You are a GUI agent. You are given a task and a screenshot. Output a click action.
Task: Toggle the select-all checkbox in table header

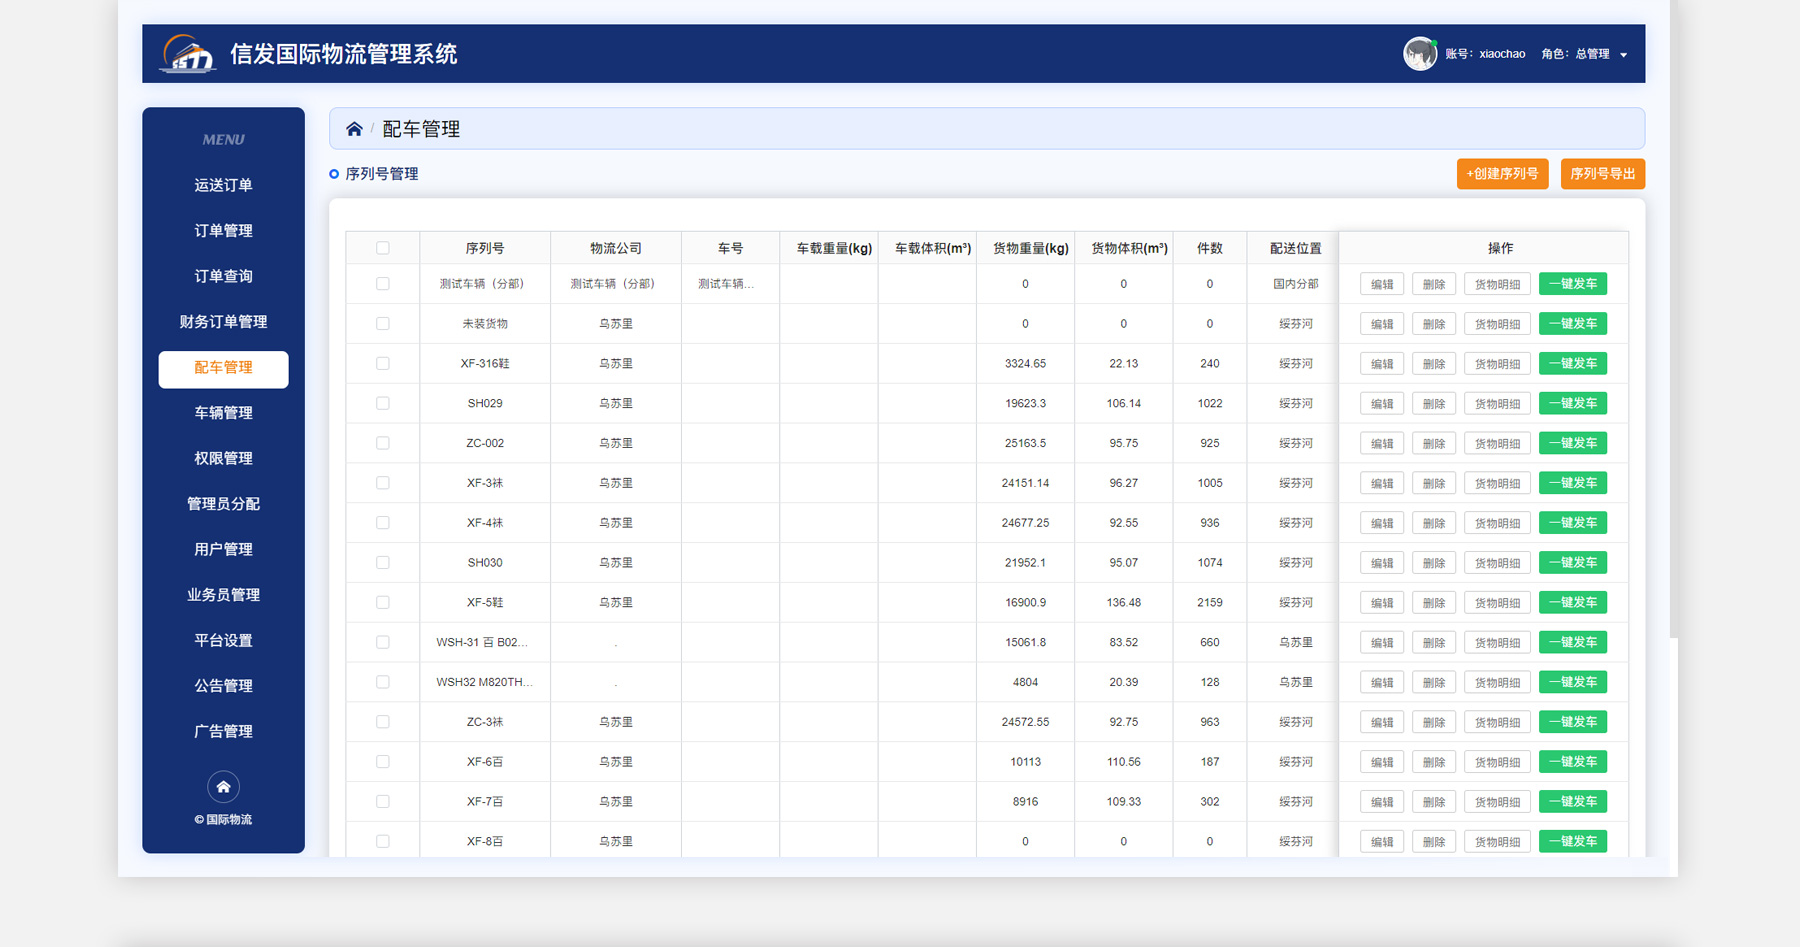click(383, 248)
